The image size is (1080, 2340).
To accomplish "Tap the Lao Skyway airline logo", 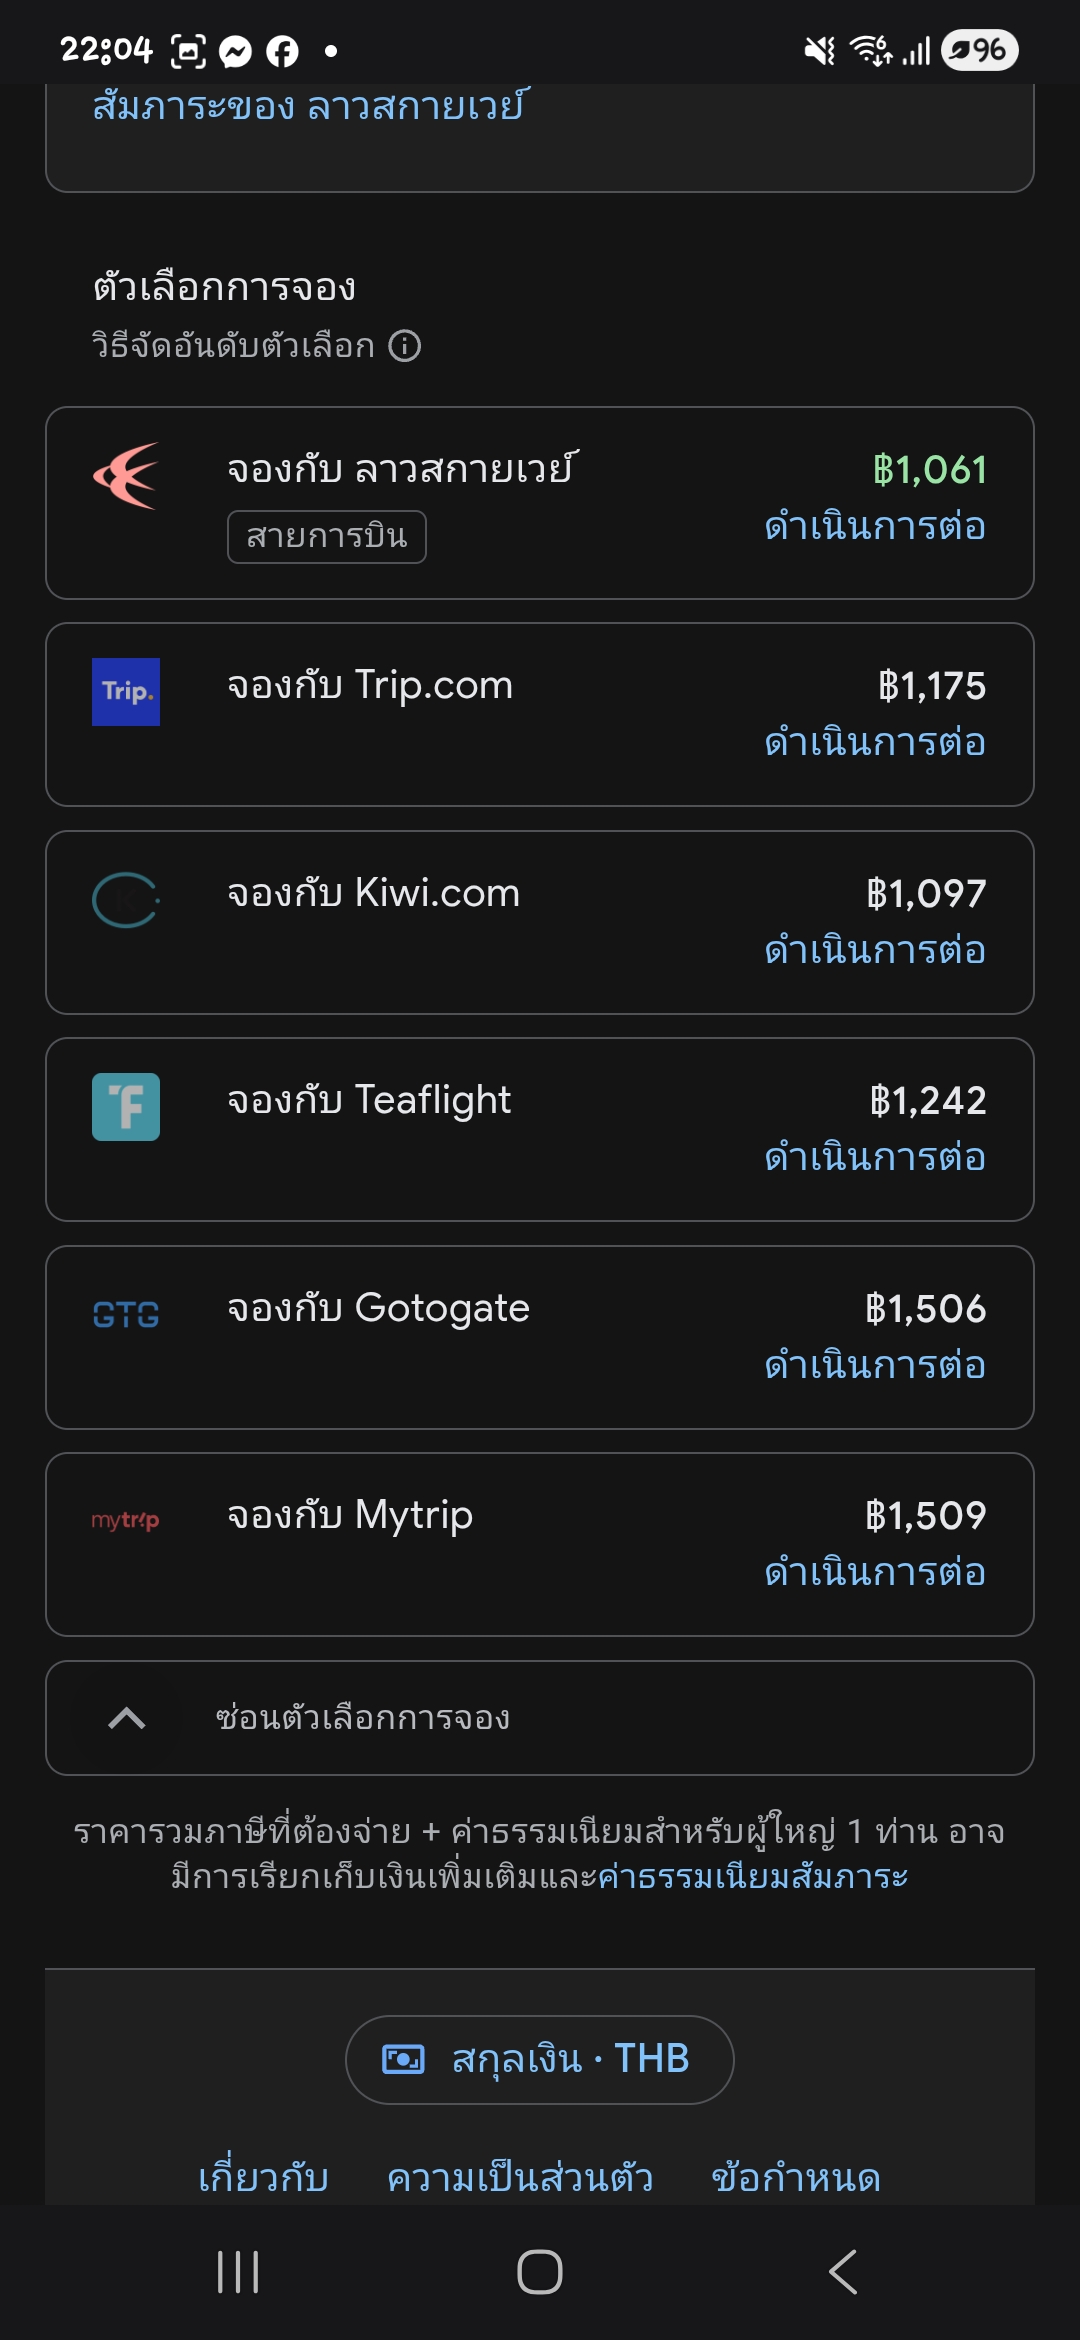I will point(126,476).
